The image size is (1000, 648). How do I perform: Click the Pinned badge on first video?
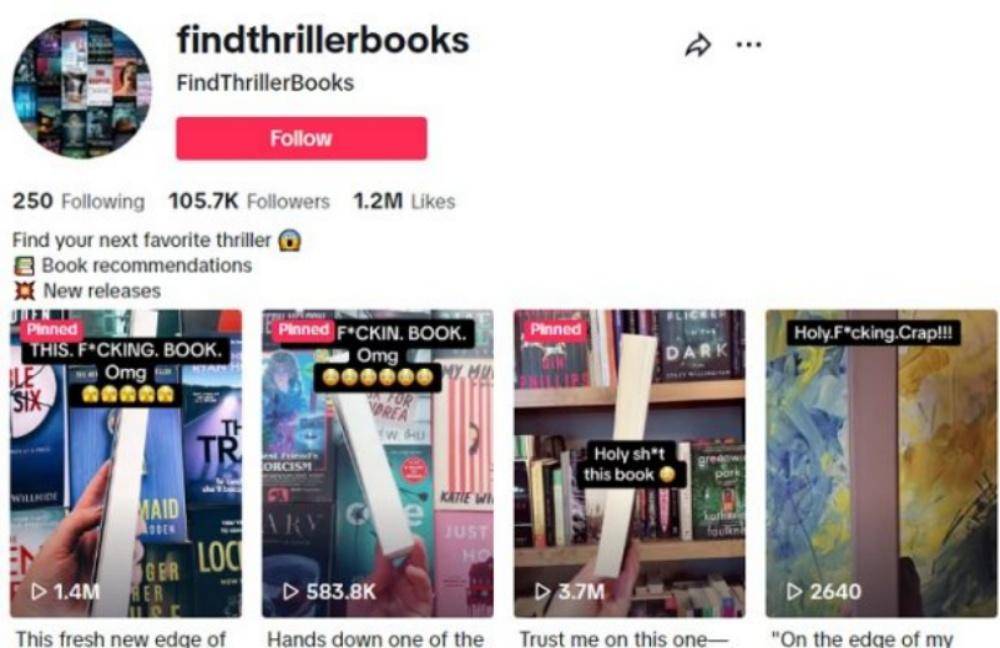click(x=52, y=330)
